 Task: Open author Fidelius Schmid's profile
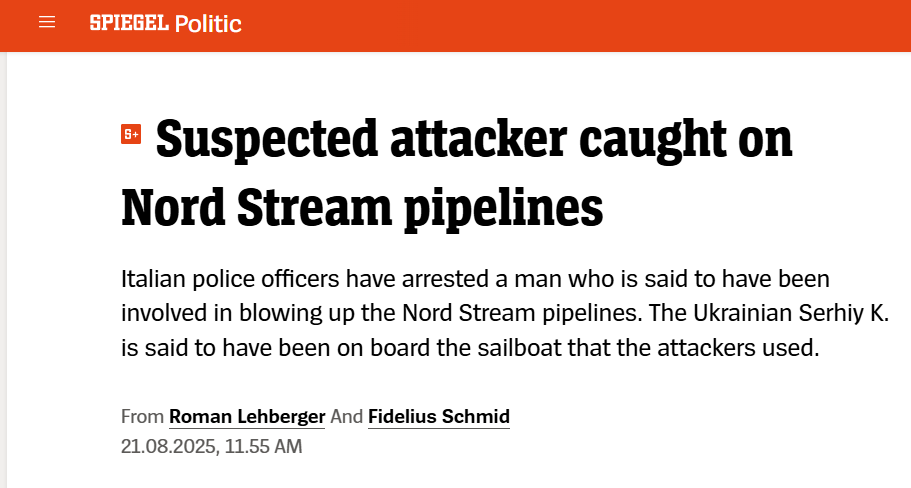click(x=439, y=416)
